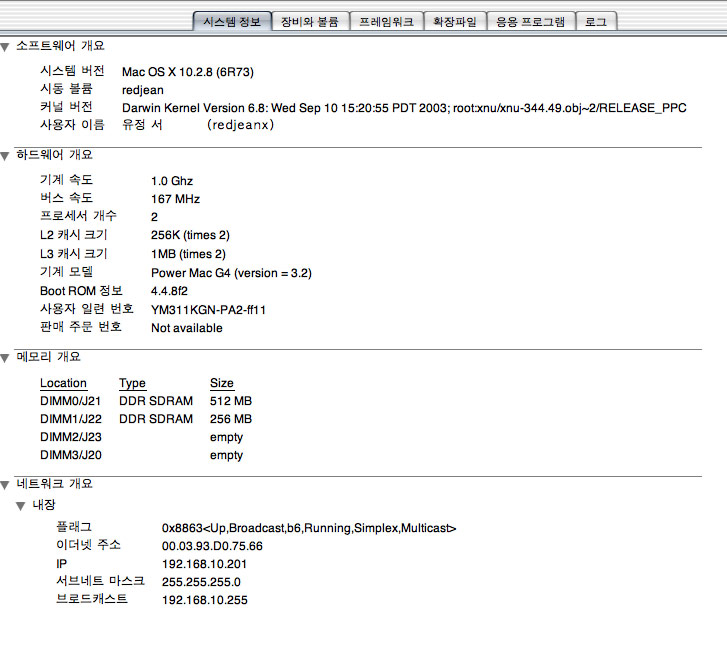Select the DIMM0/J21 memory row
The height and width of the screenshot is (652, 727).
[x=70, y=401]
